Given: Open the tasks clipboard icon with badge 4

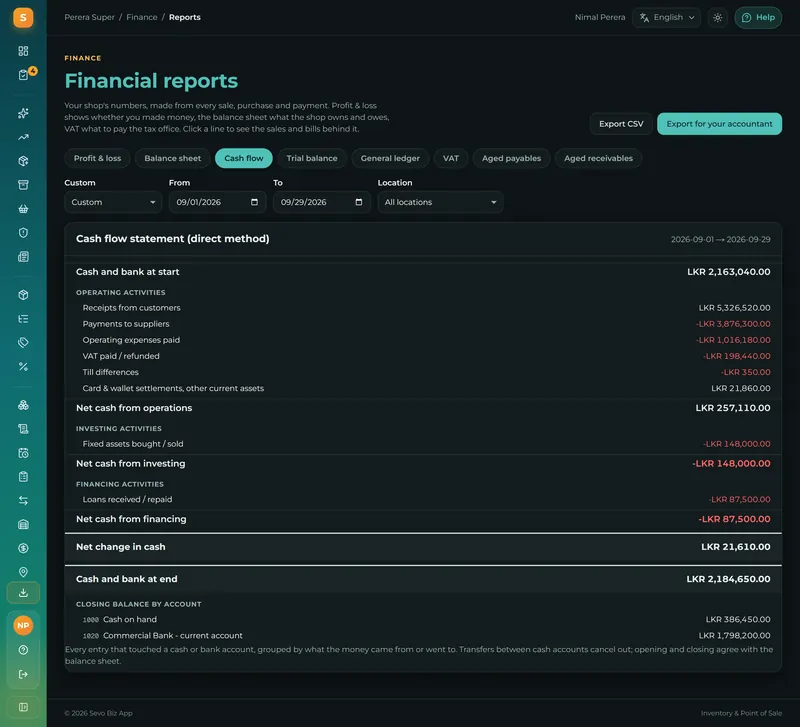Looking at the screenshot, I should coord(23,75).
